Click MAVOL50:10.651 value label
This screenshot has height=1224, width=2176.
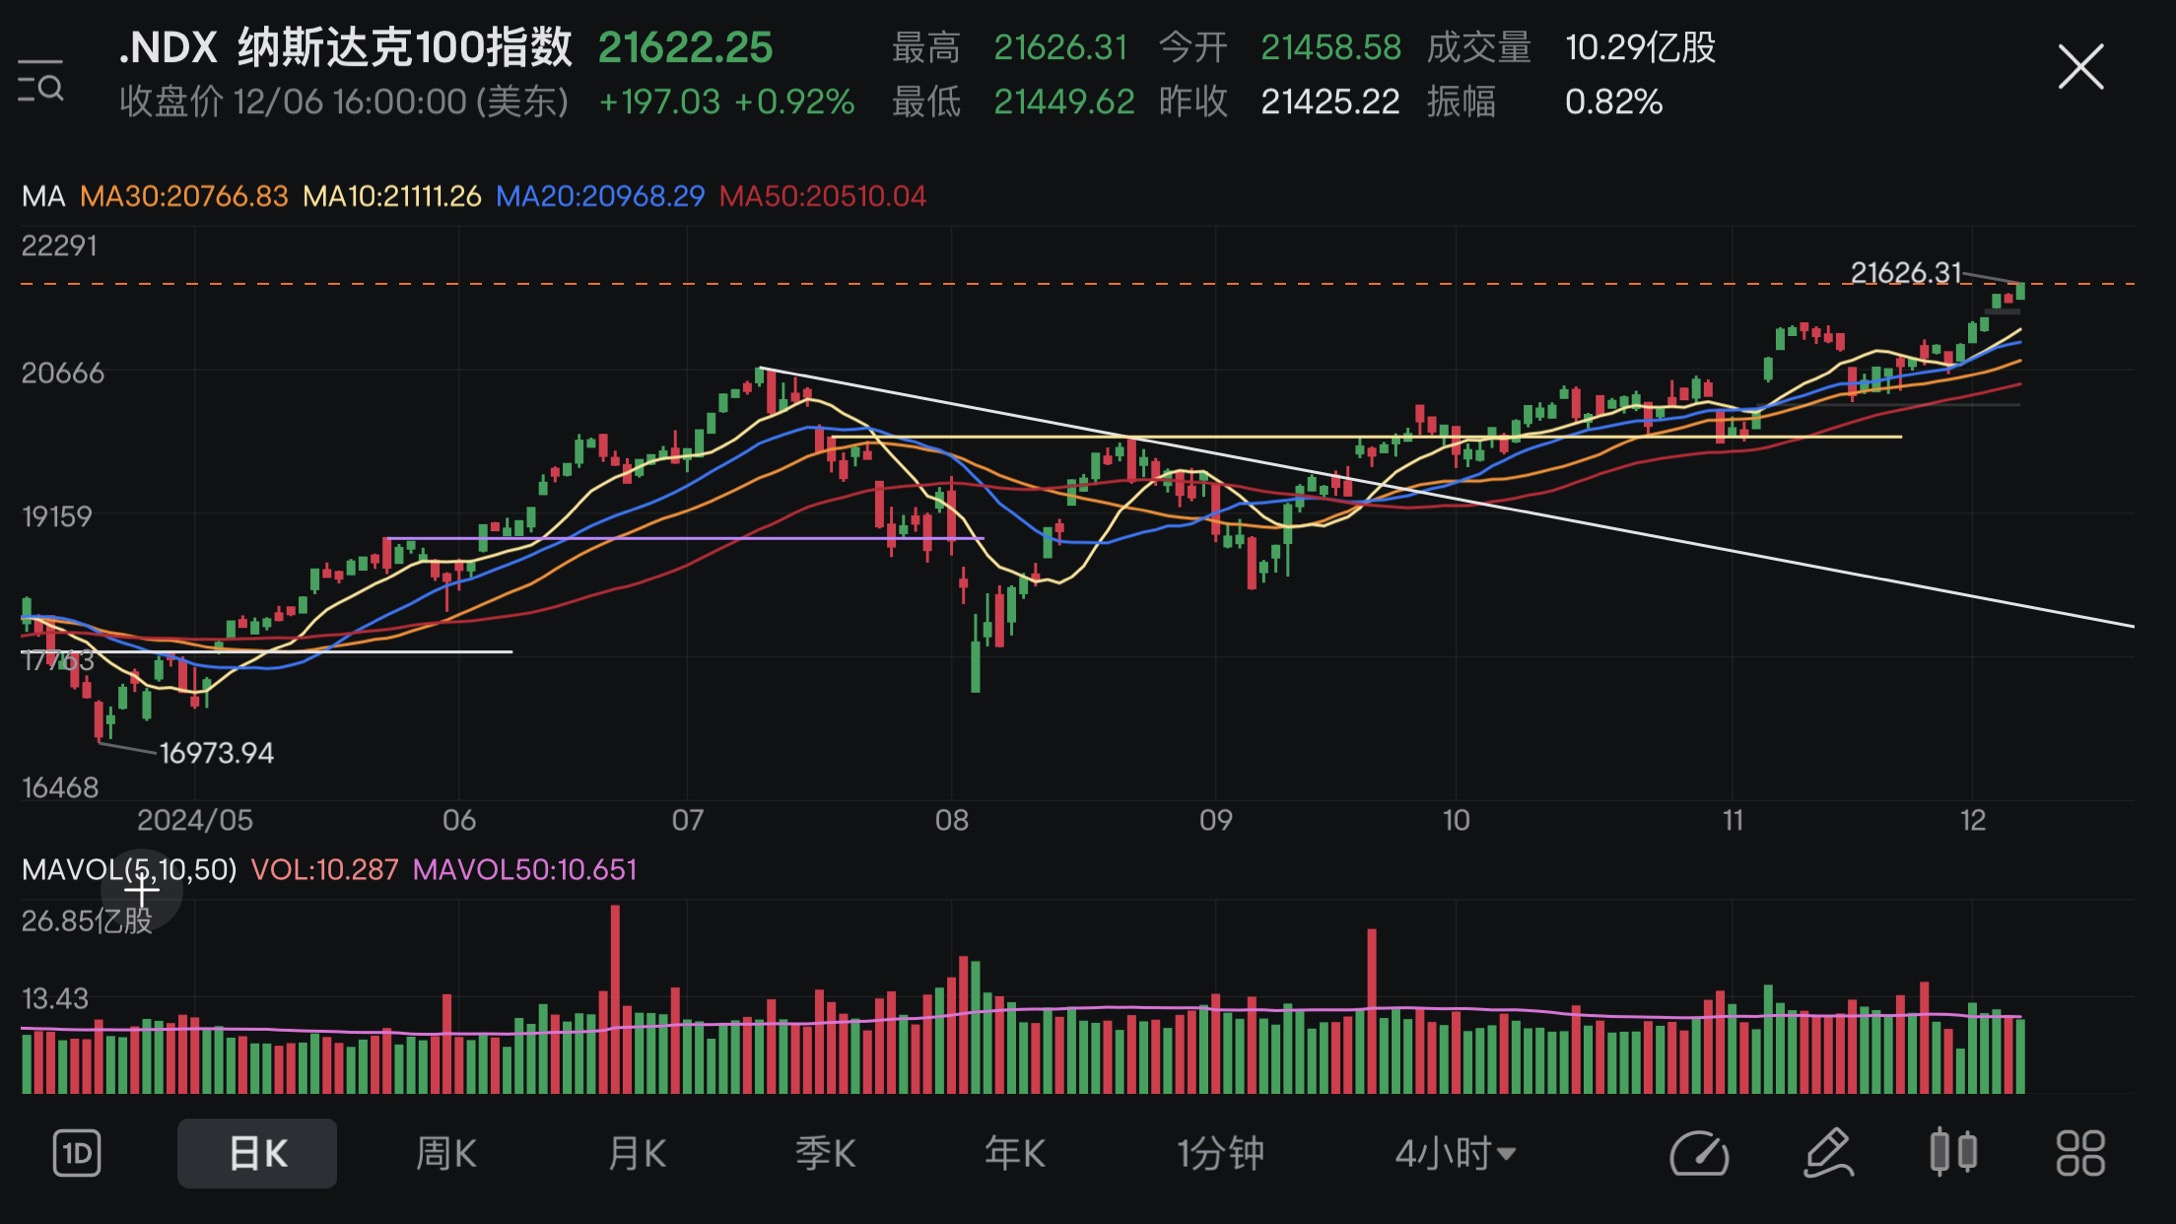[525, 870]
